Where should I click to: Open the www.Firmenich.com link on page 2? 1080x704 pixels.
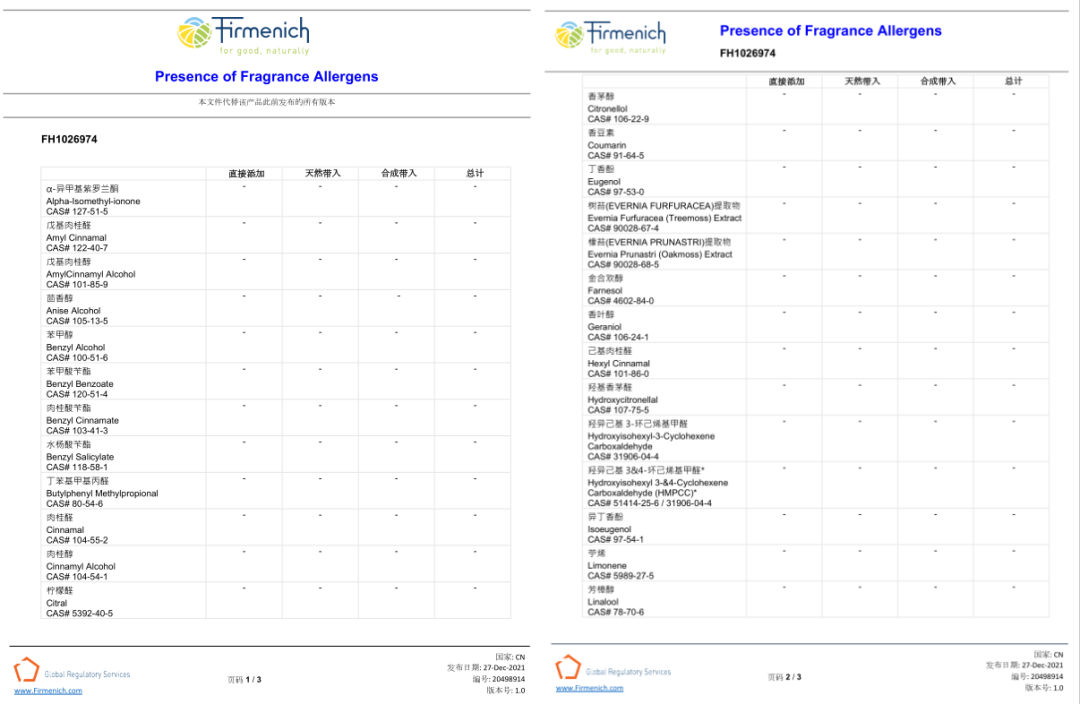589,688
